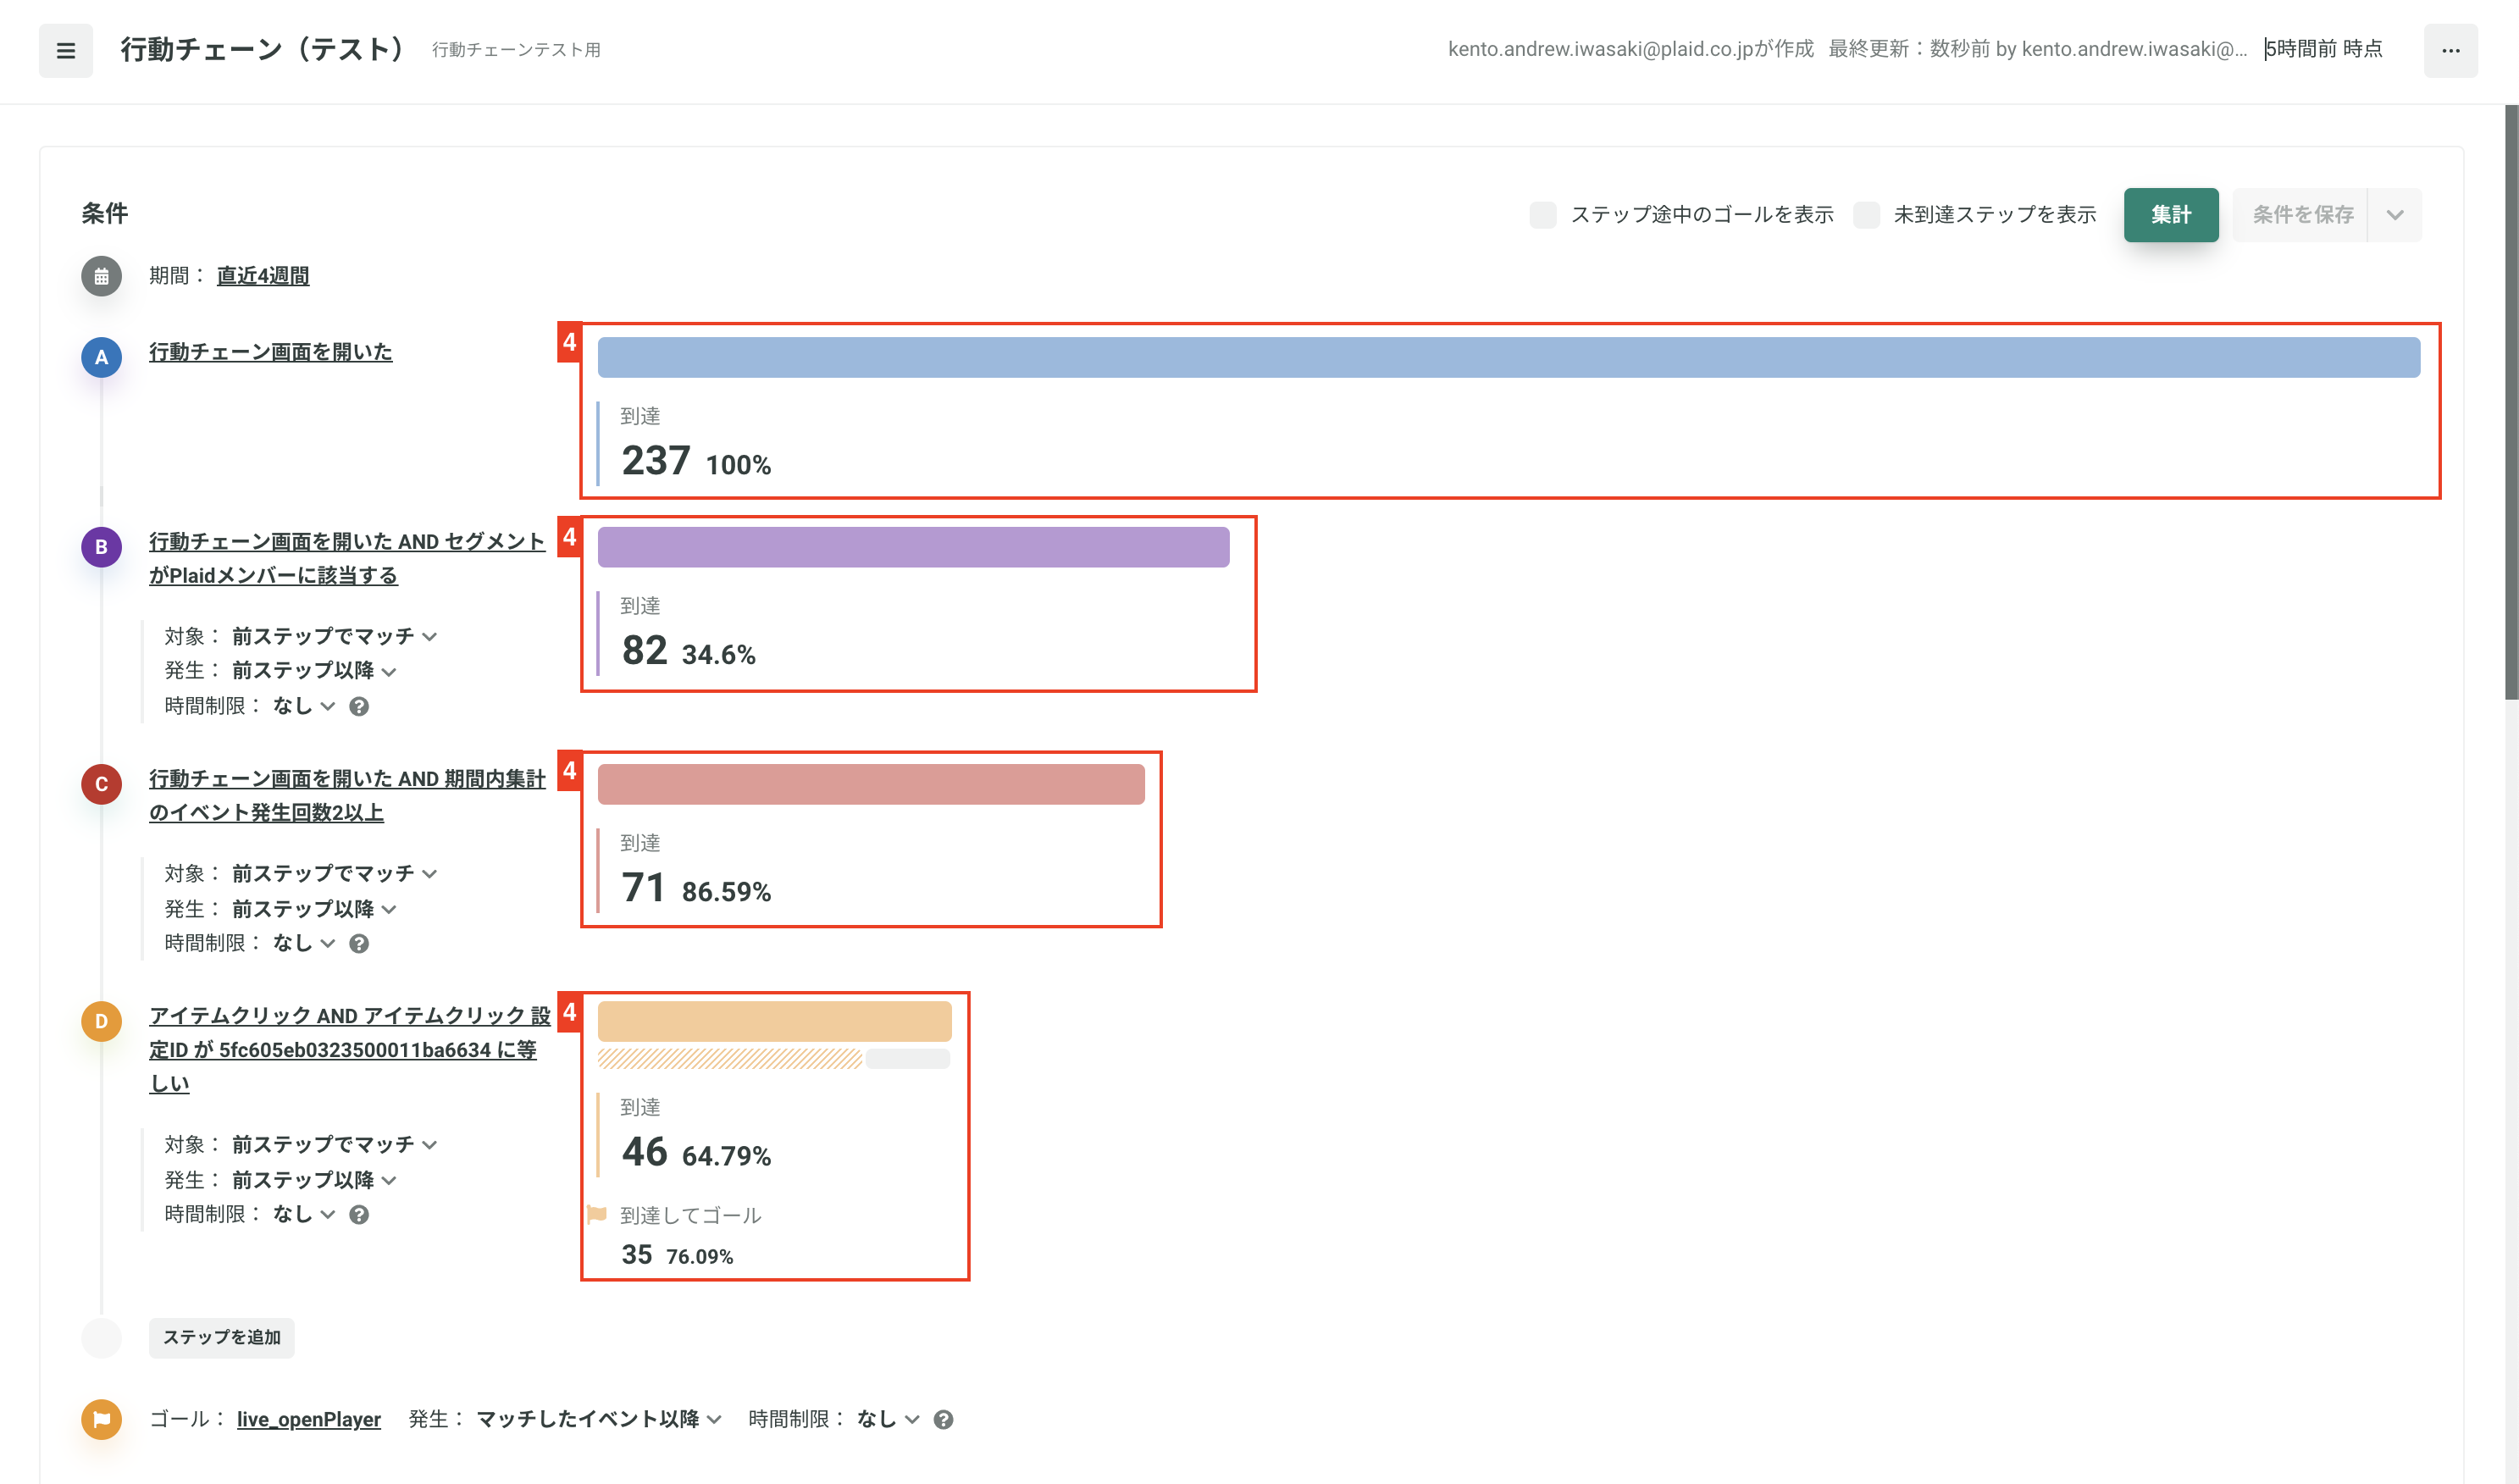This screenshot has width=2519, height=1484.
Task: Click ステップを追加 button
Action: coord(222,1338)
